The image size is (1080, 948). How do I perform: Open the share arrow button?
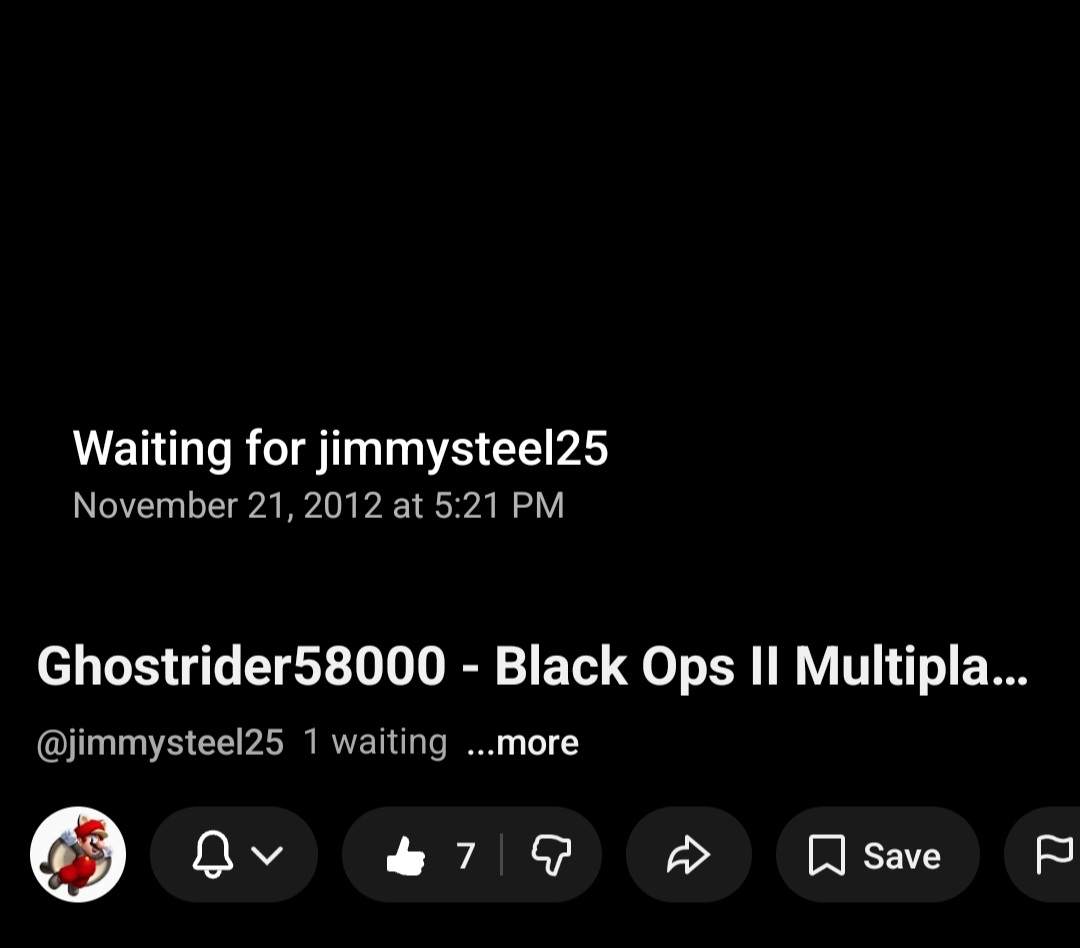click(x=688, y=854)
